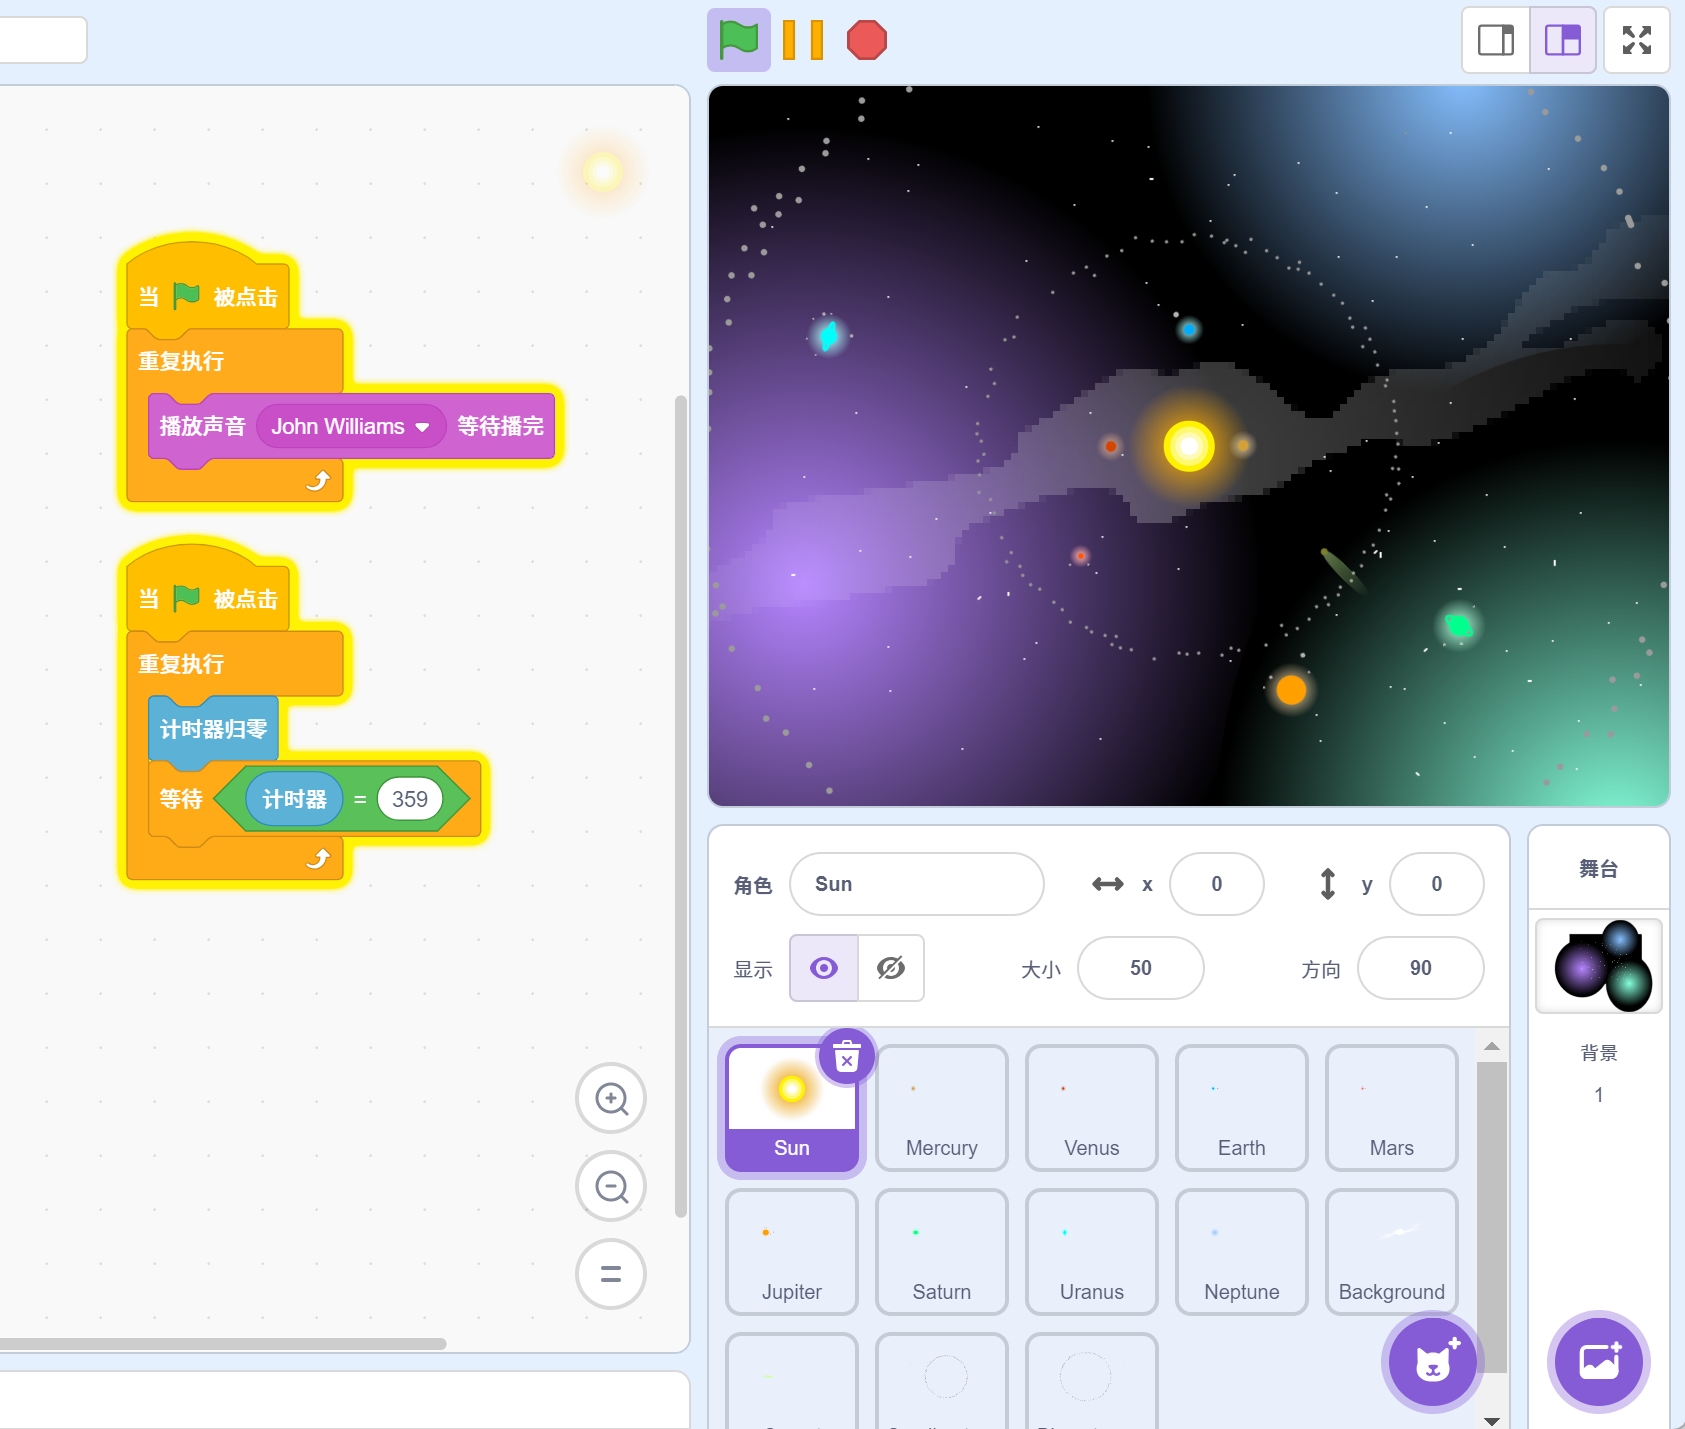
Task: Zoom out of the code workspace
Action: click(611, 1186)
